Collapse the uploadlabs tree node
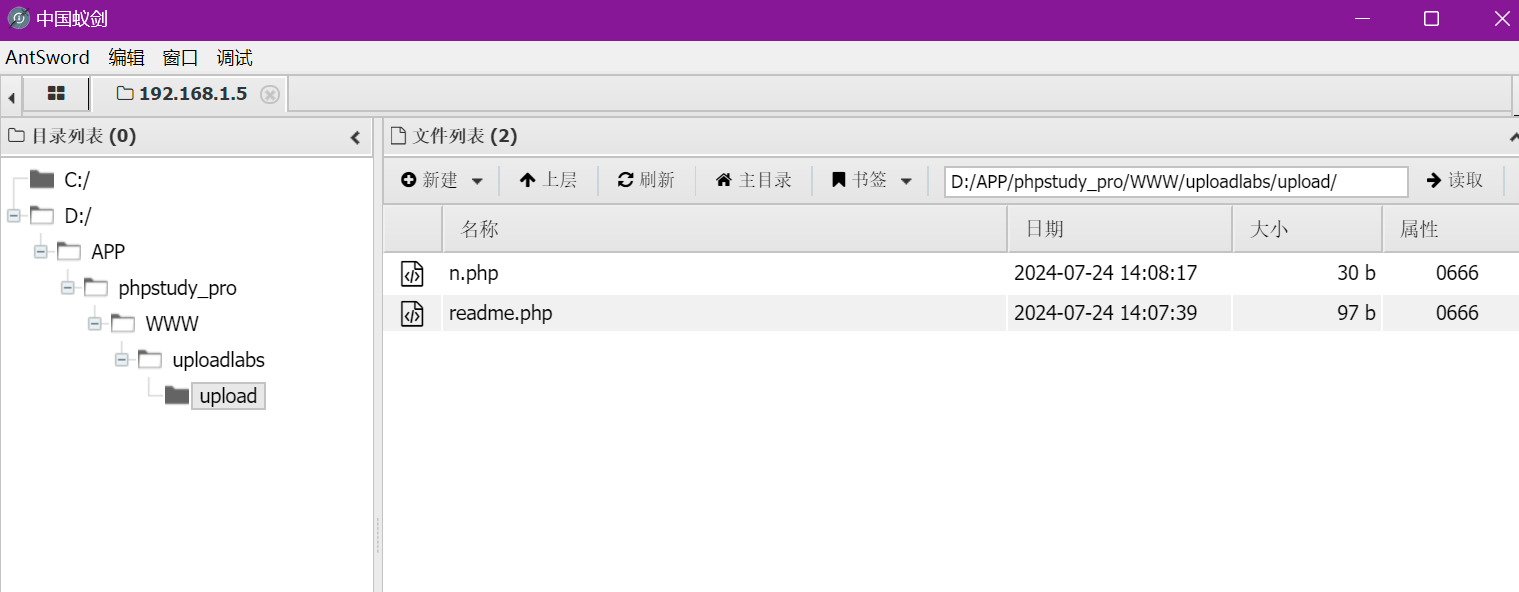The width and height of the screenshot is (1519, 592). pyautogui.click(x=120, y=359)
